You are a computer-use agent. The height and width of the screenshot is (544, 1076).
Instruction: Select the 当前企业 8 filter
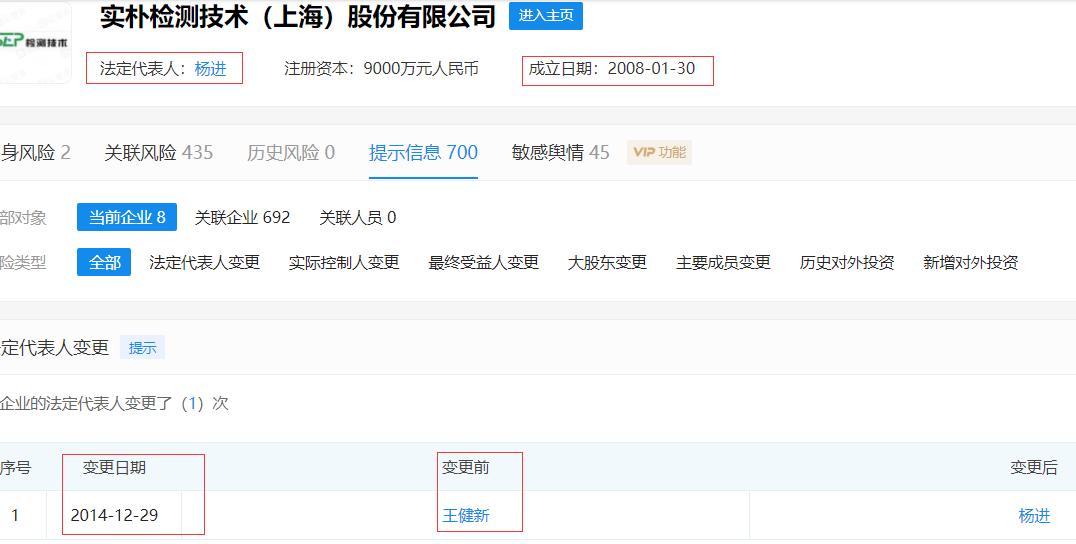(x=127, y=217)
